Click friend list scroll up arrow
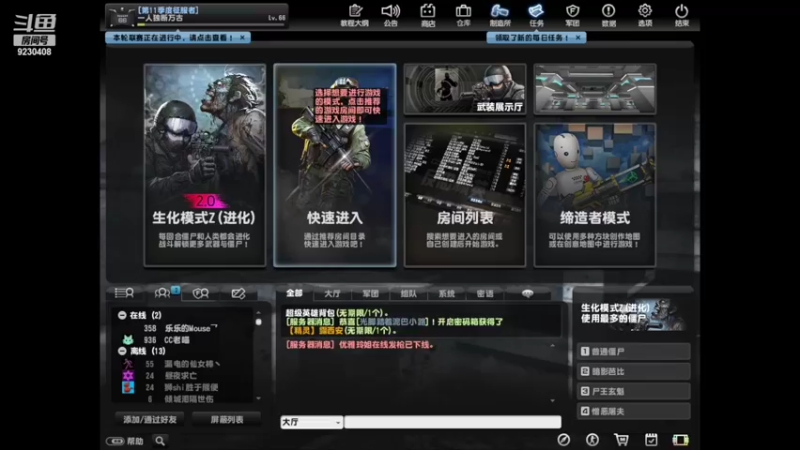The width and height of the screenshot is (800, 450). (258, 313)
